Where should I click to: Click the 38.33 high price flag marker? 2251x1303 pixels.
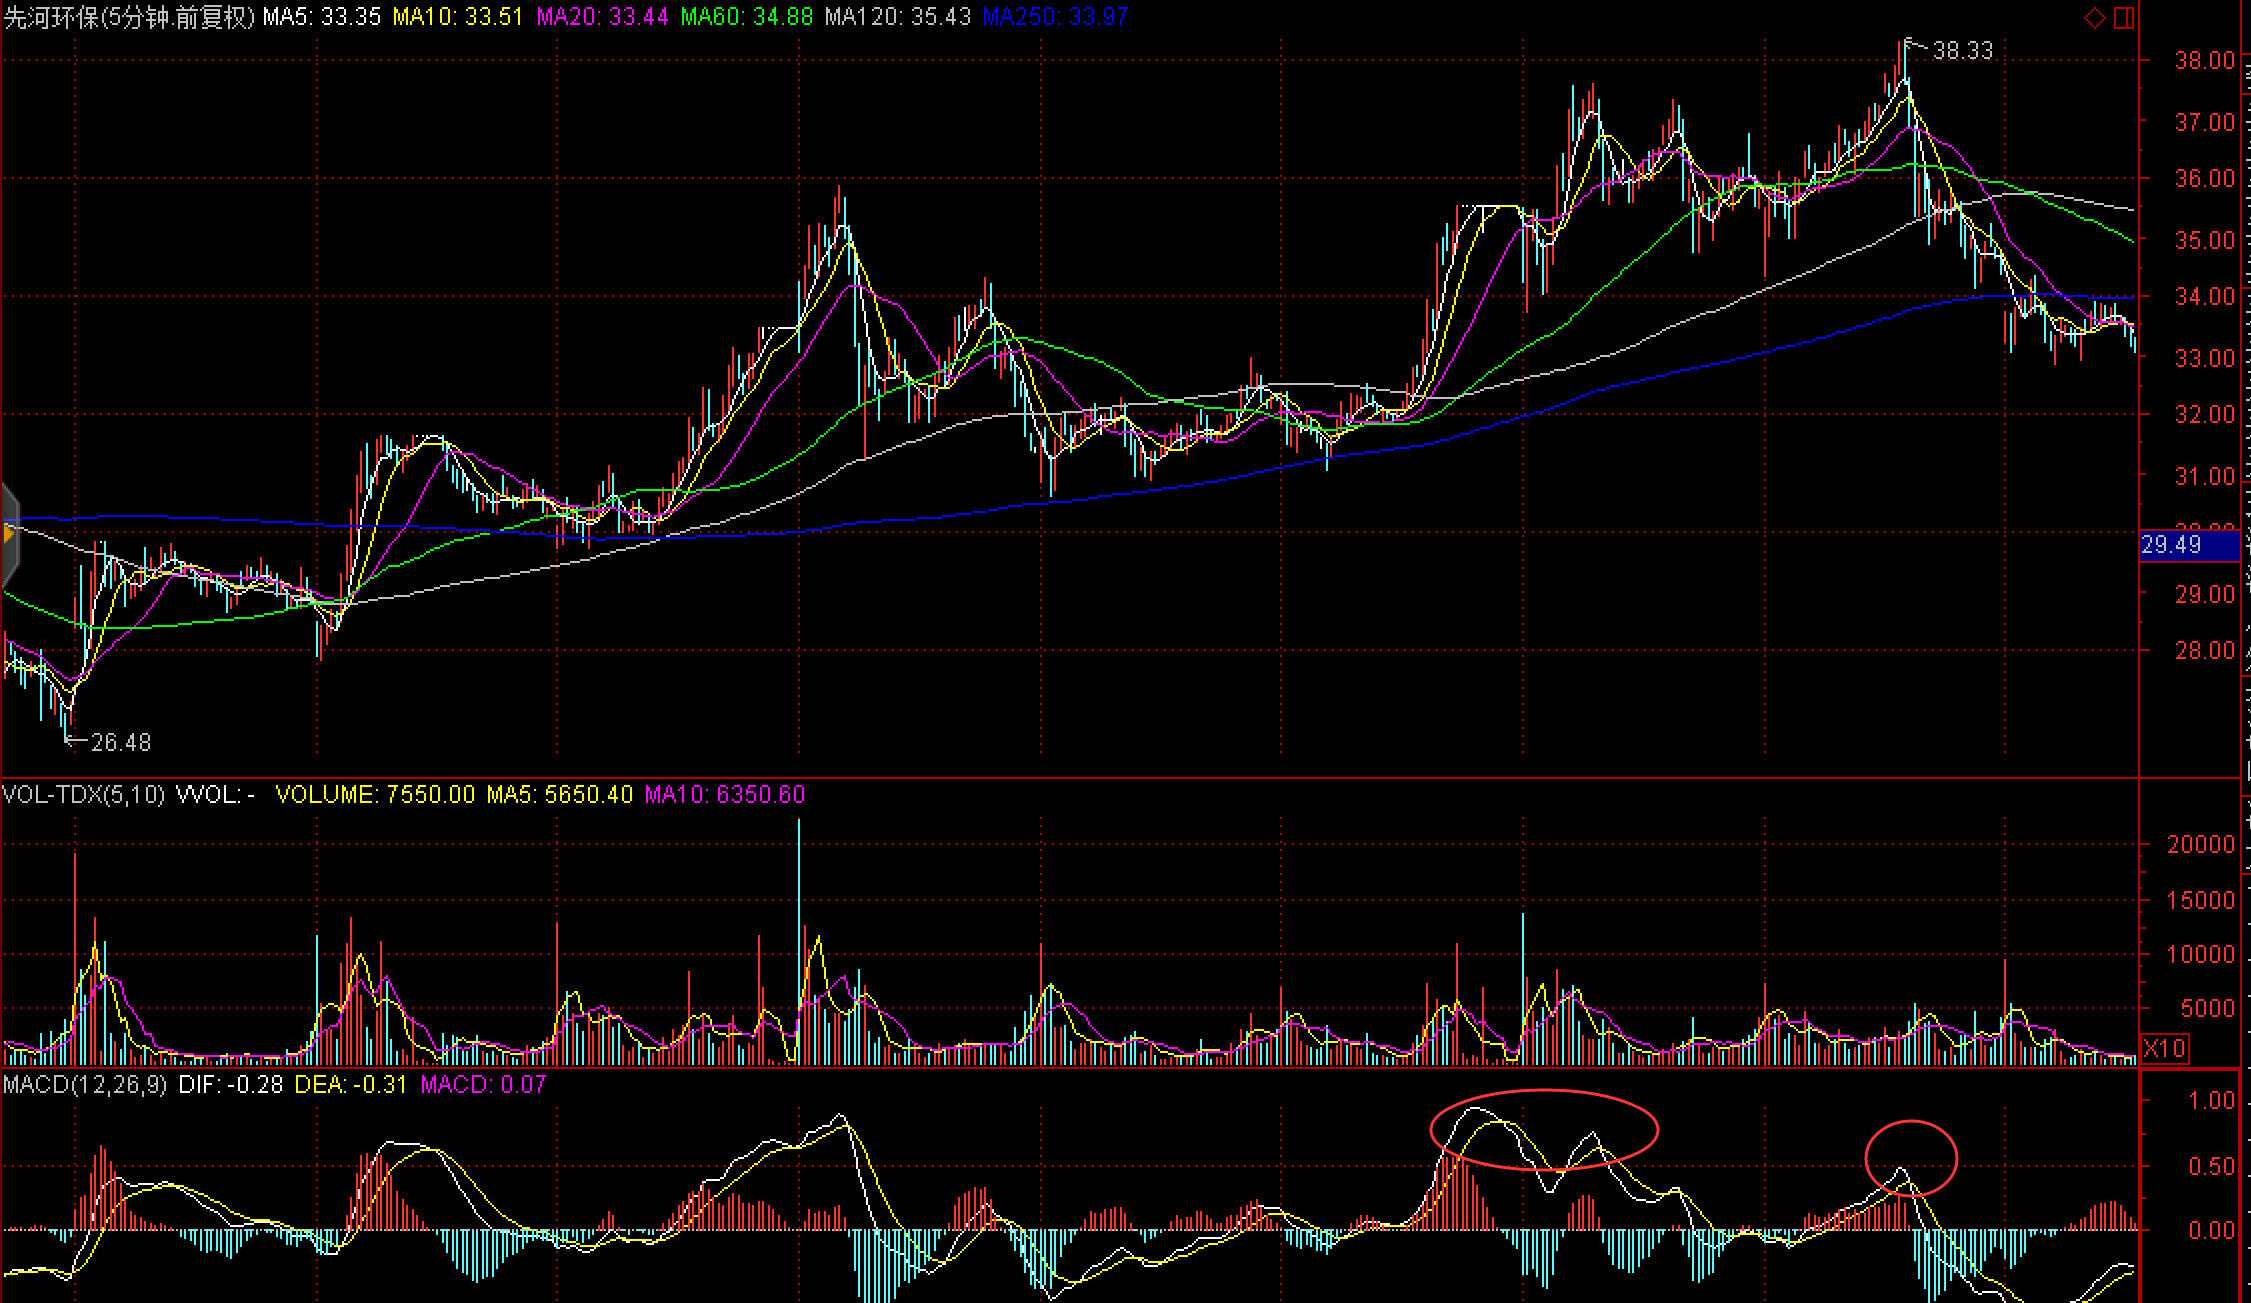(1961, 50)
